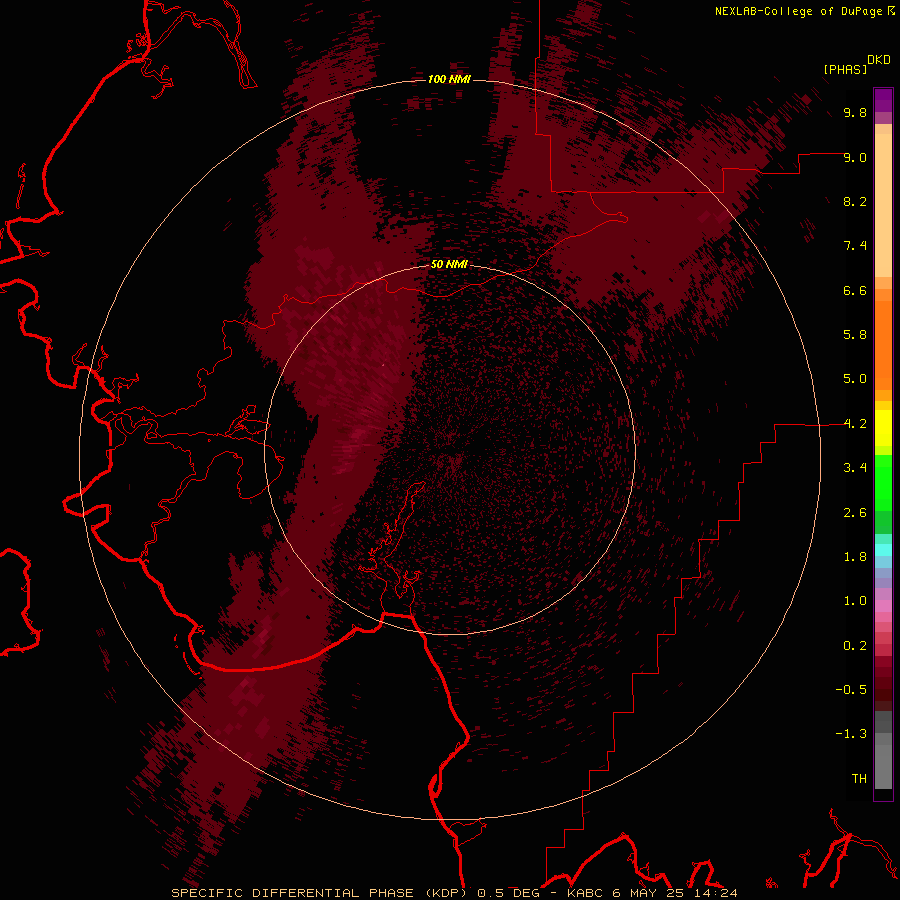Pick the cyan segment of the color scale
The width and height of the screenshot is (900, 900).
click(883, 550)
